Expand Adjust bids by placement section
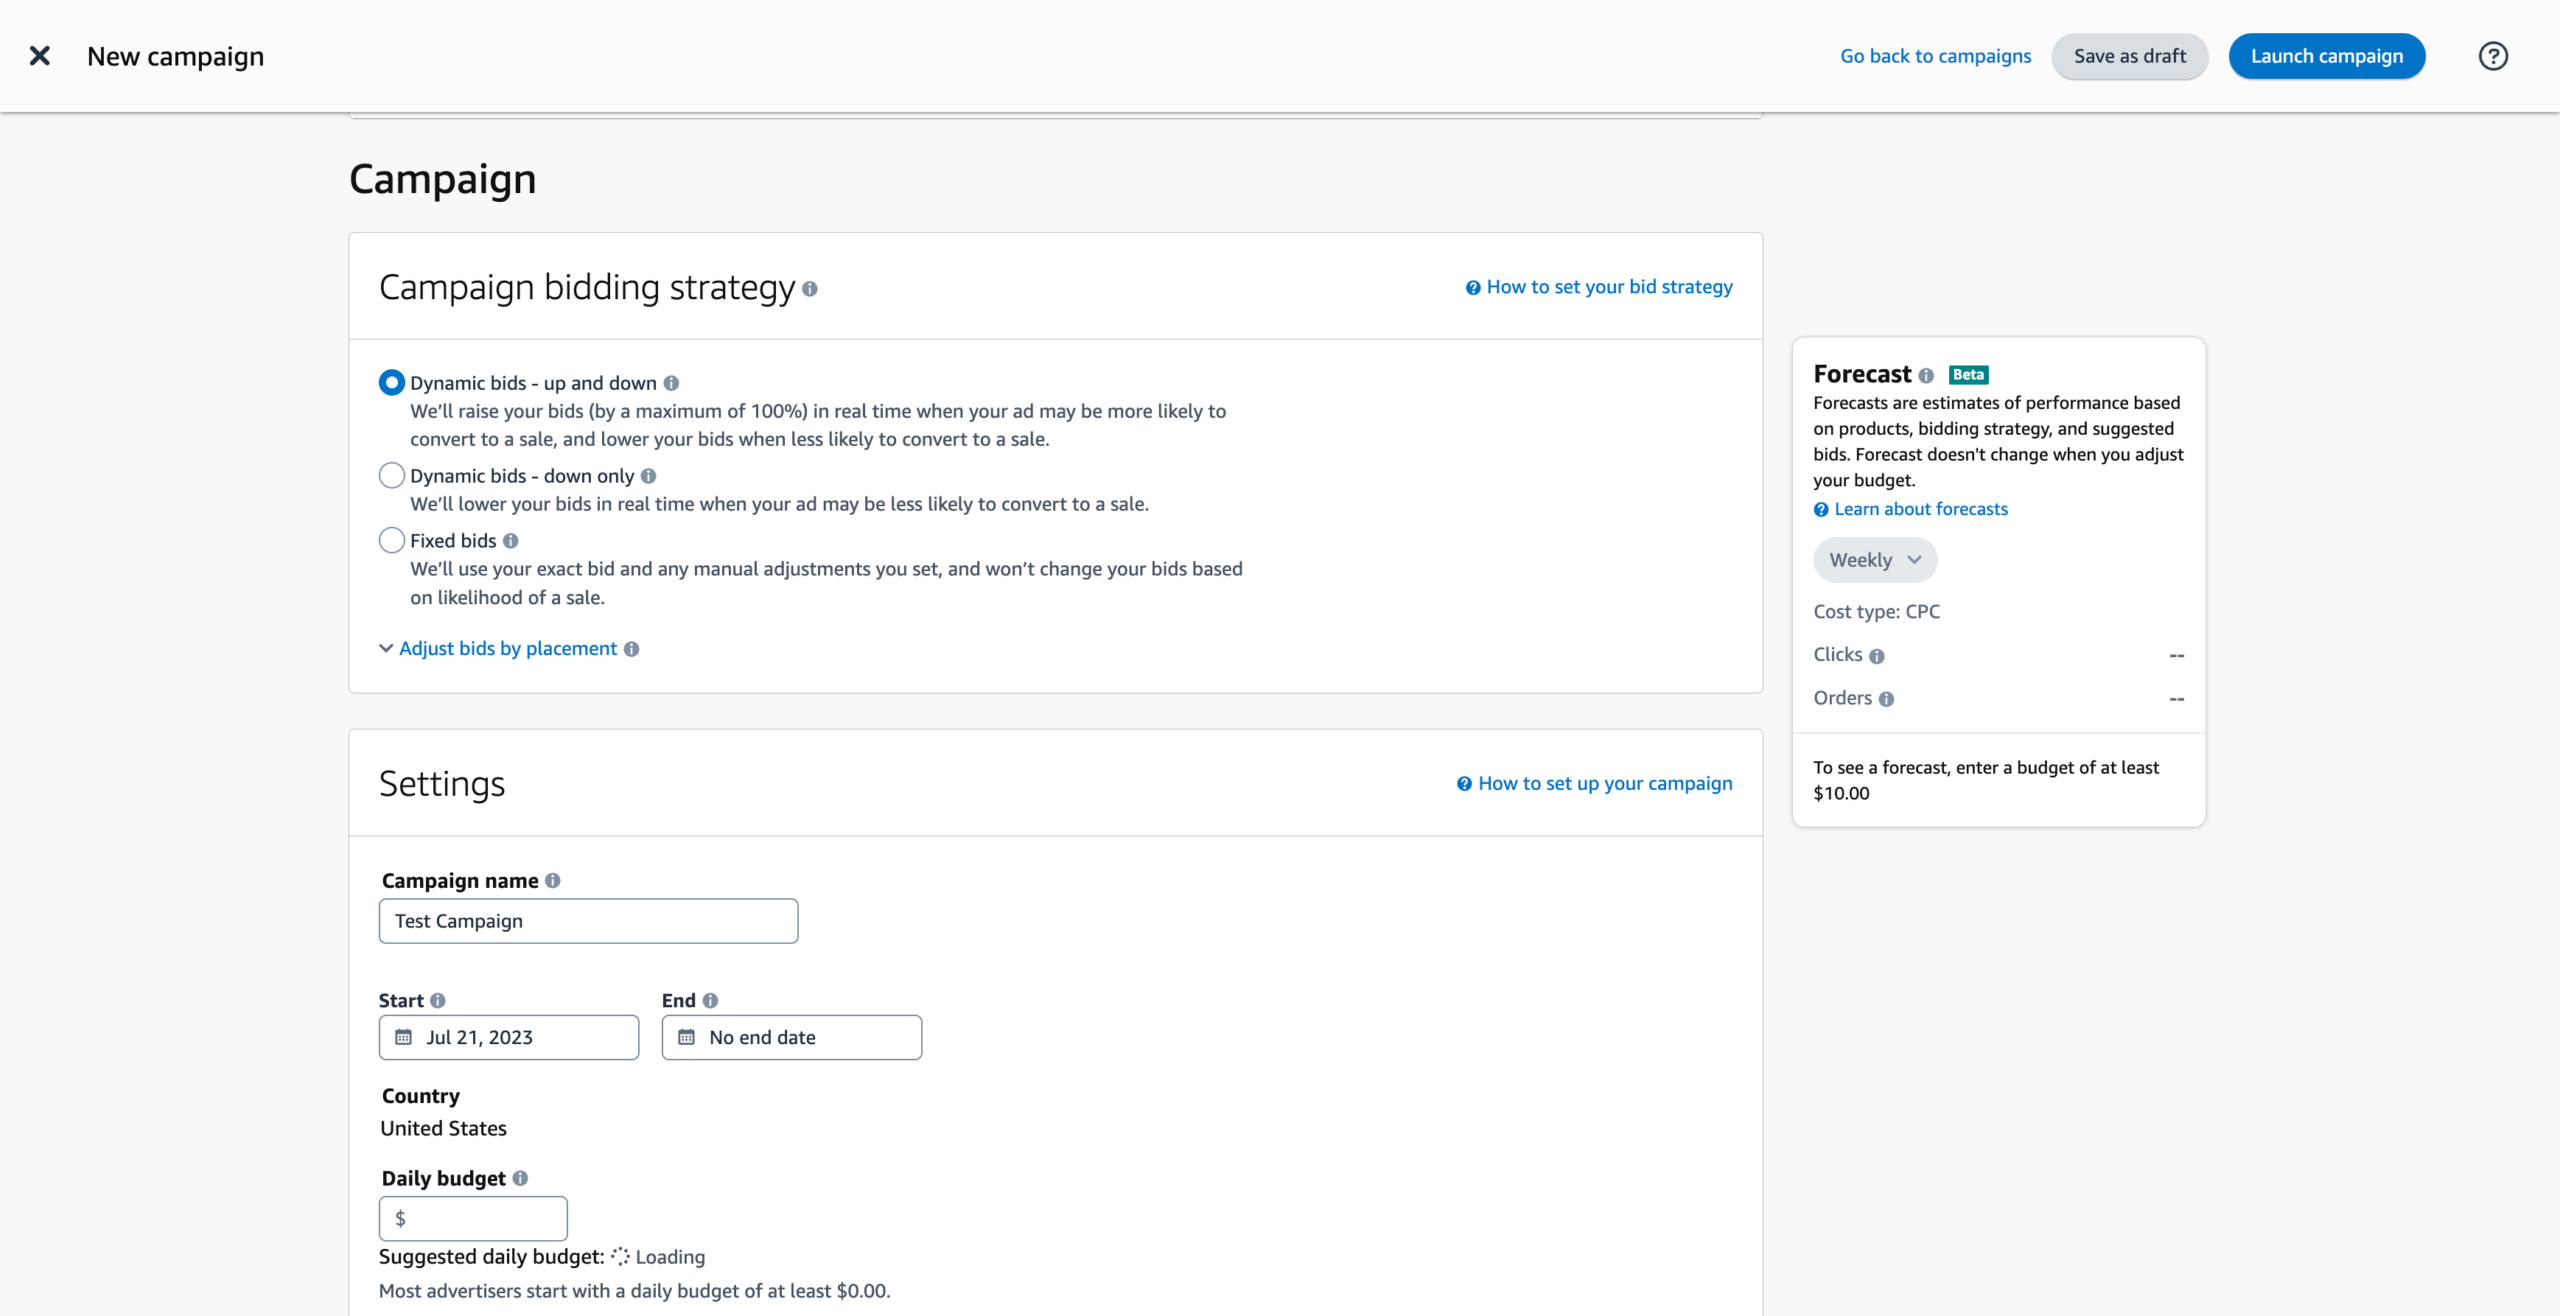Image resolution: width=2560 pixels, height=1316 pixels. point(503,648)
